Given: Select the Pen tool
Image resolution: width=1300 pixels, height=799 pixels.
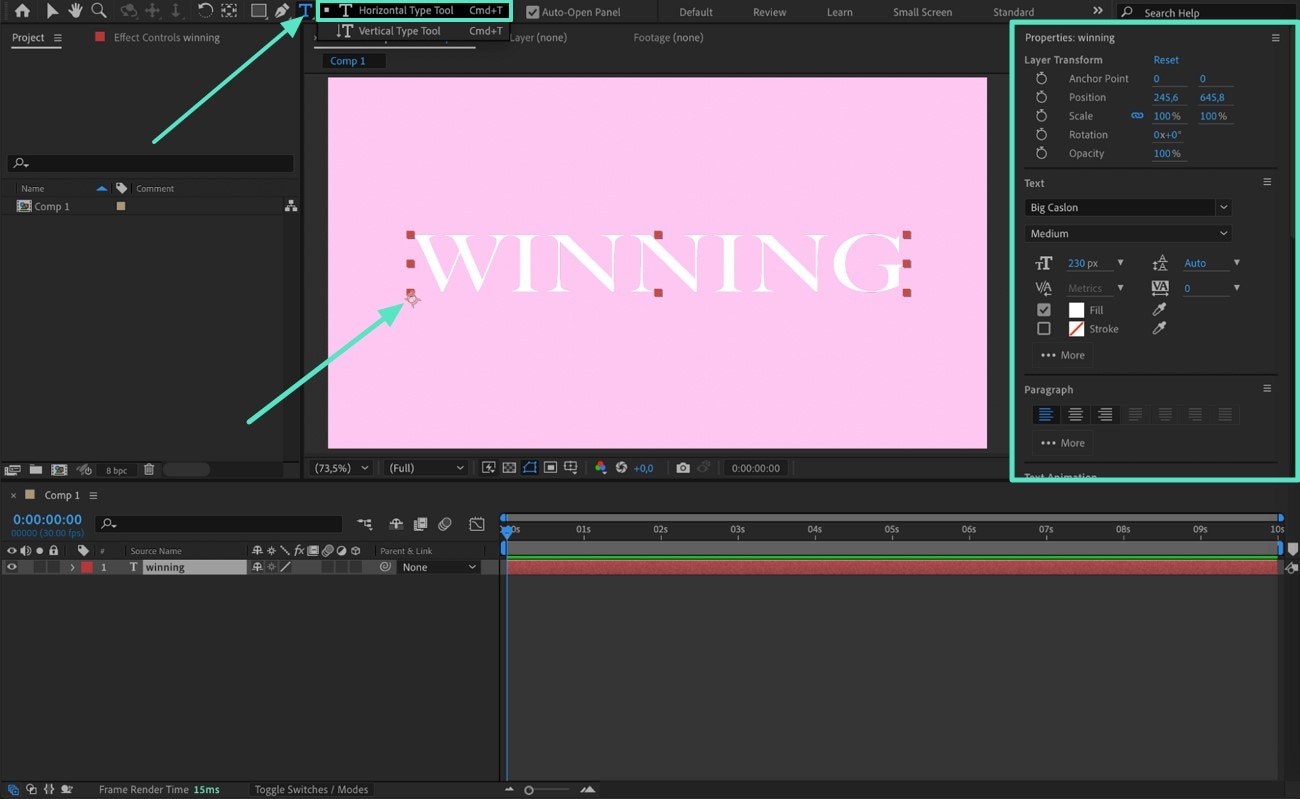Looking at the screenshot, I should 281,11.
